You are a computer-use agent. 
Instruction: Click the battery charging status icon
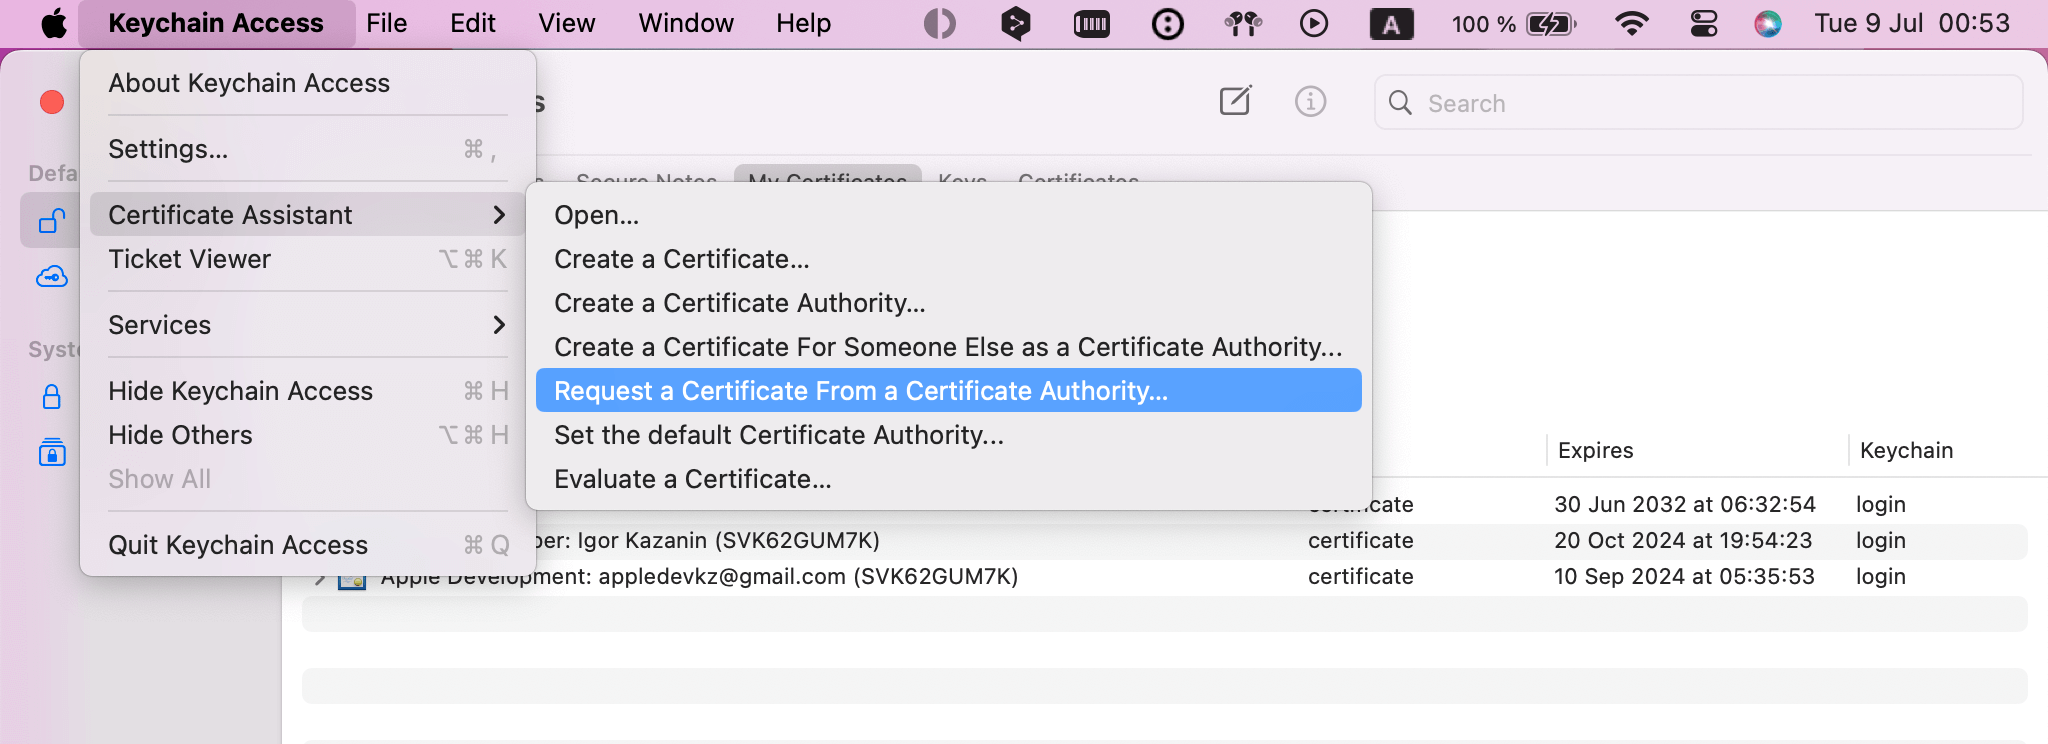[1551, 23]
